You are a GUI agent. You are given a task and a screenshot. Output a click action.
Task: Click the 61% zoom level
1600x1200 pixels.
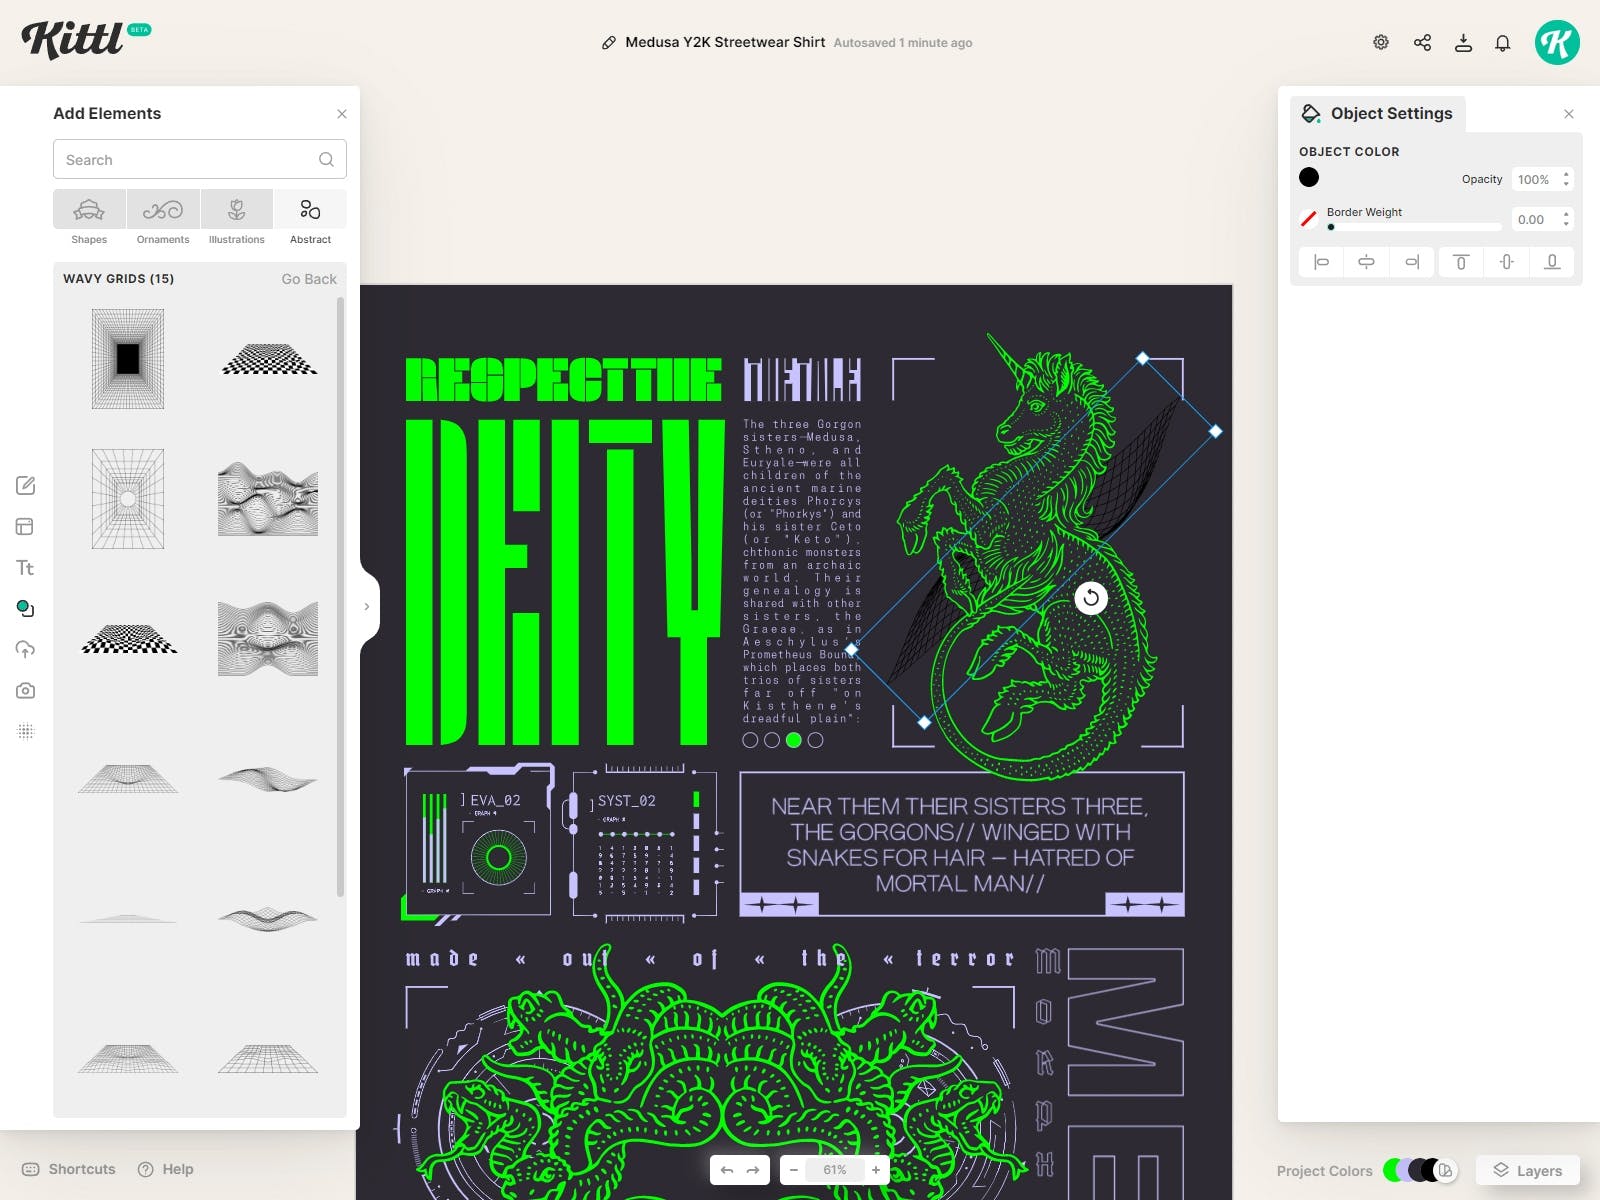tap(835, 1170)
